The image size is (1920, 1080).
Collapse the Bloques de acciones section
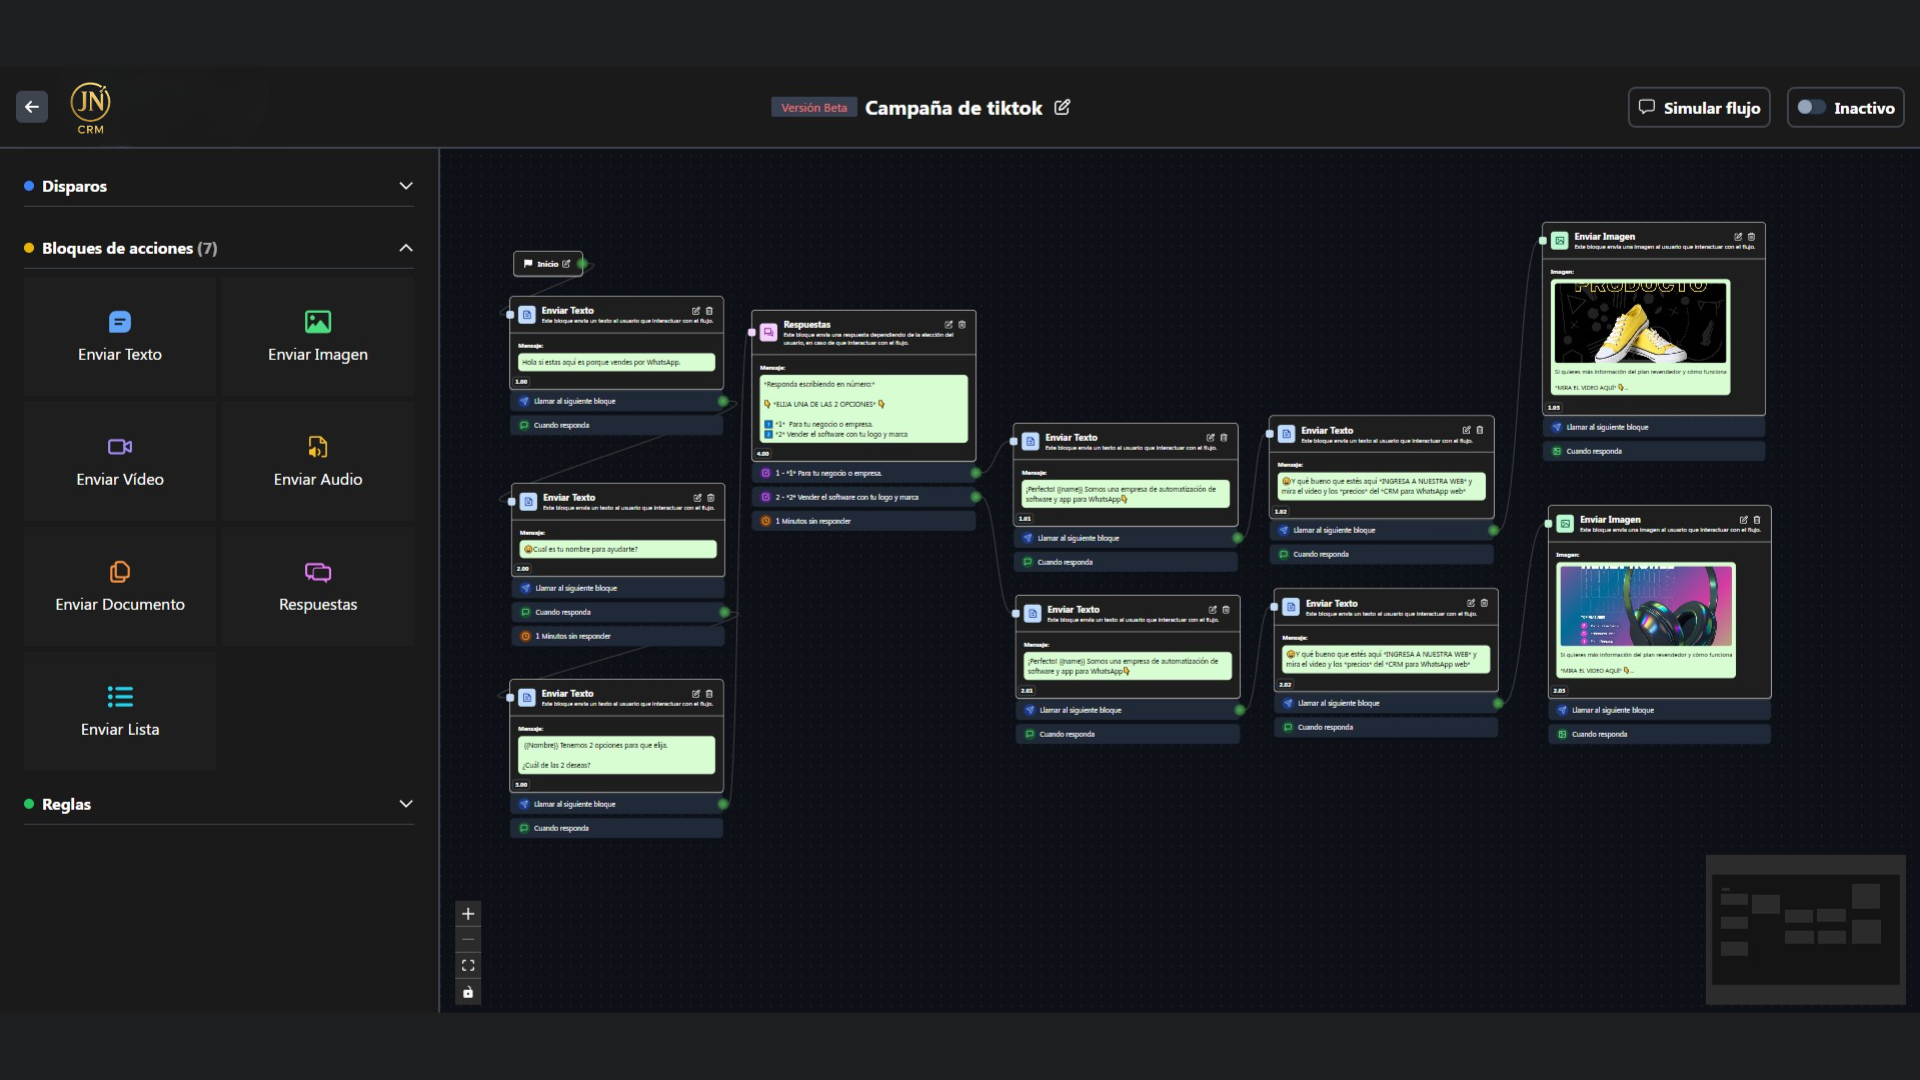tap(406, 248)
